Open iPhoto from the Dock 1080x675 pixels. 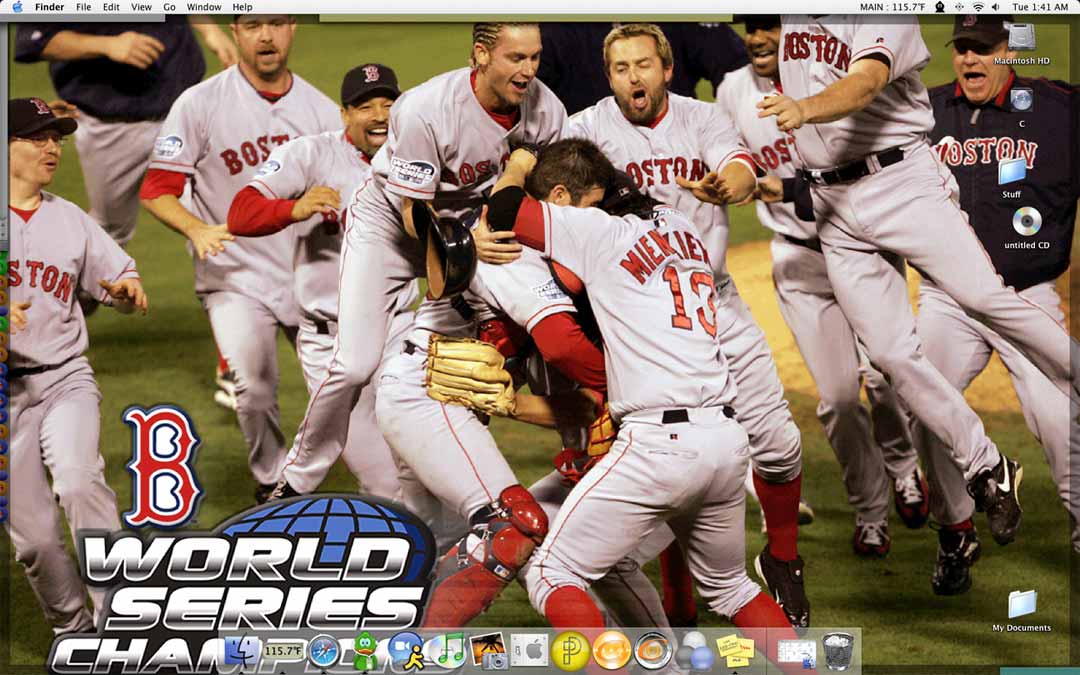[x=488, y=651]
